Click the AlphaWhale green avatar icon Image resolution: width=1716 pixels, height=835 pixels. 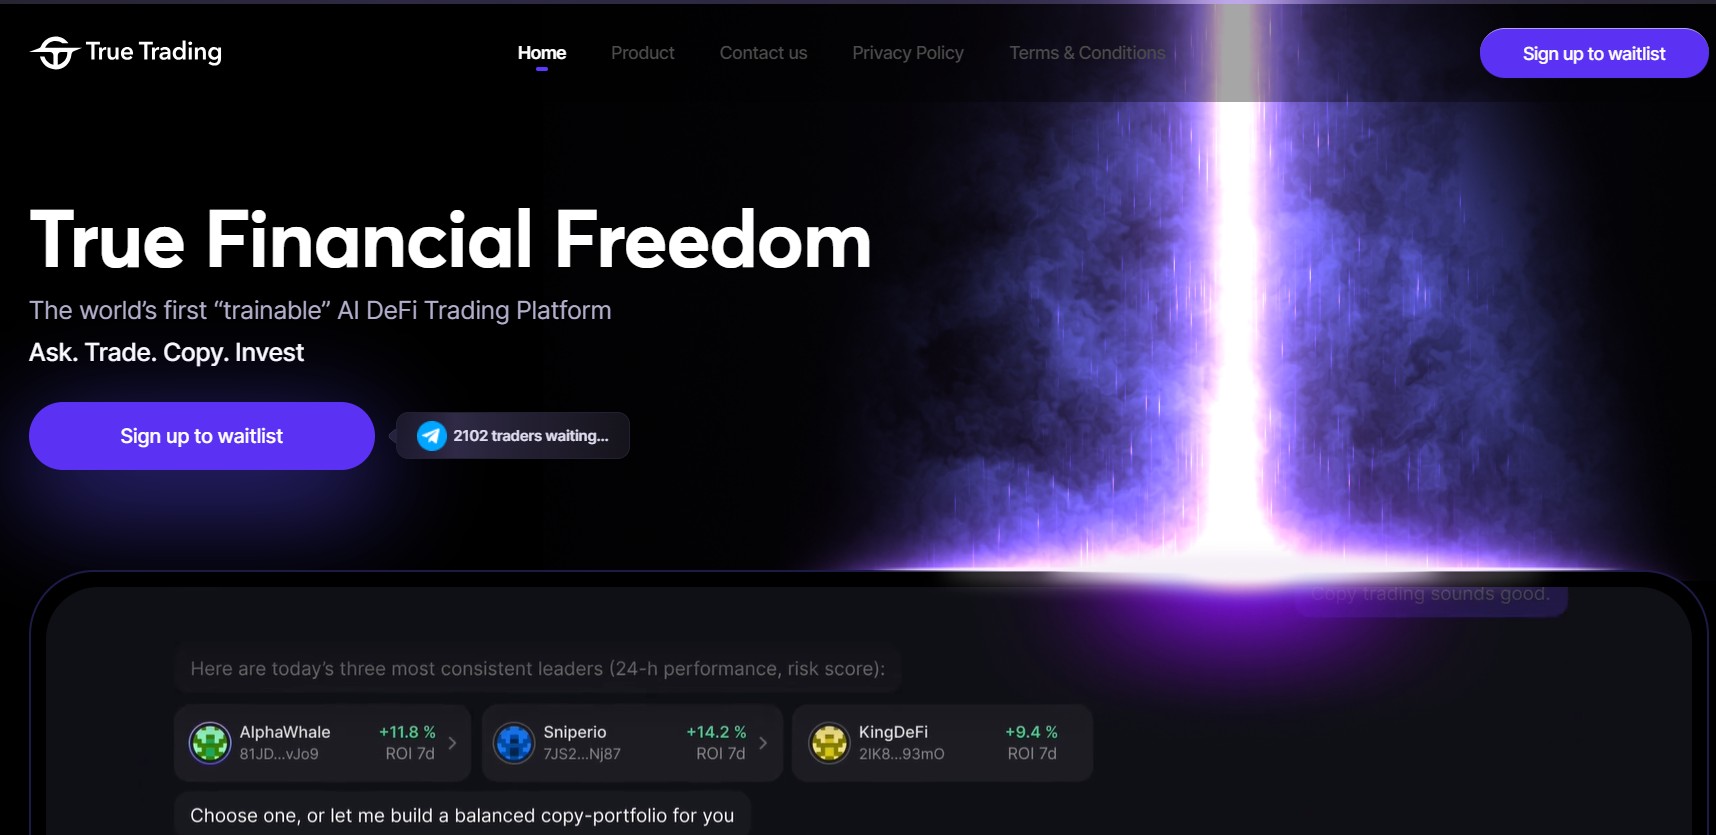(x=210, y=743)
